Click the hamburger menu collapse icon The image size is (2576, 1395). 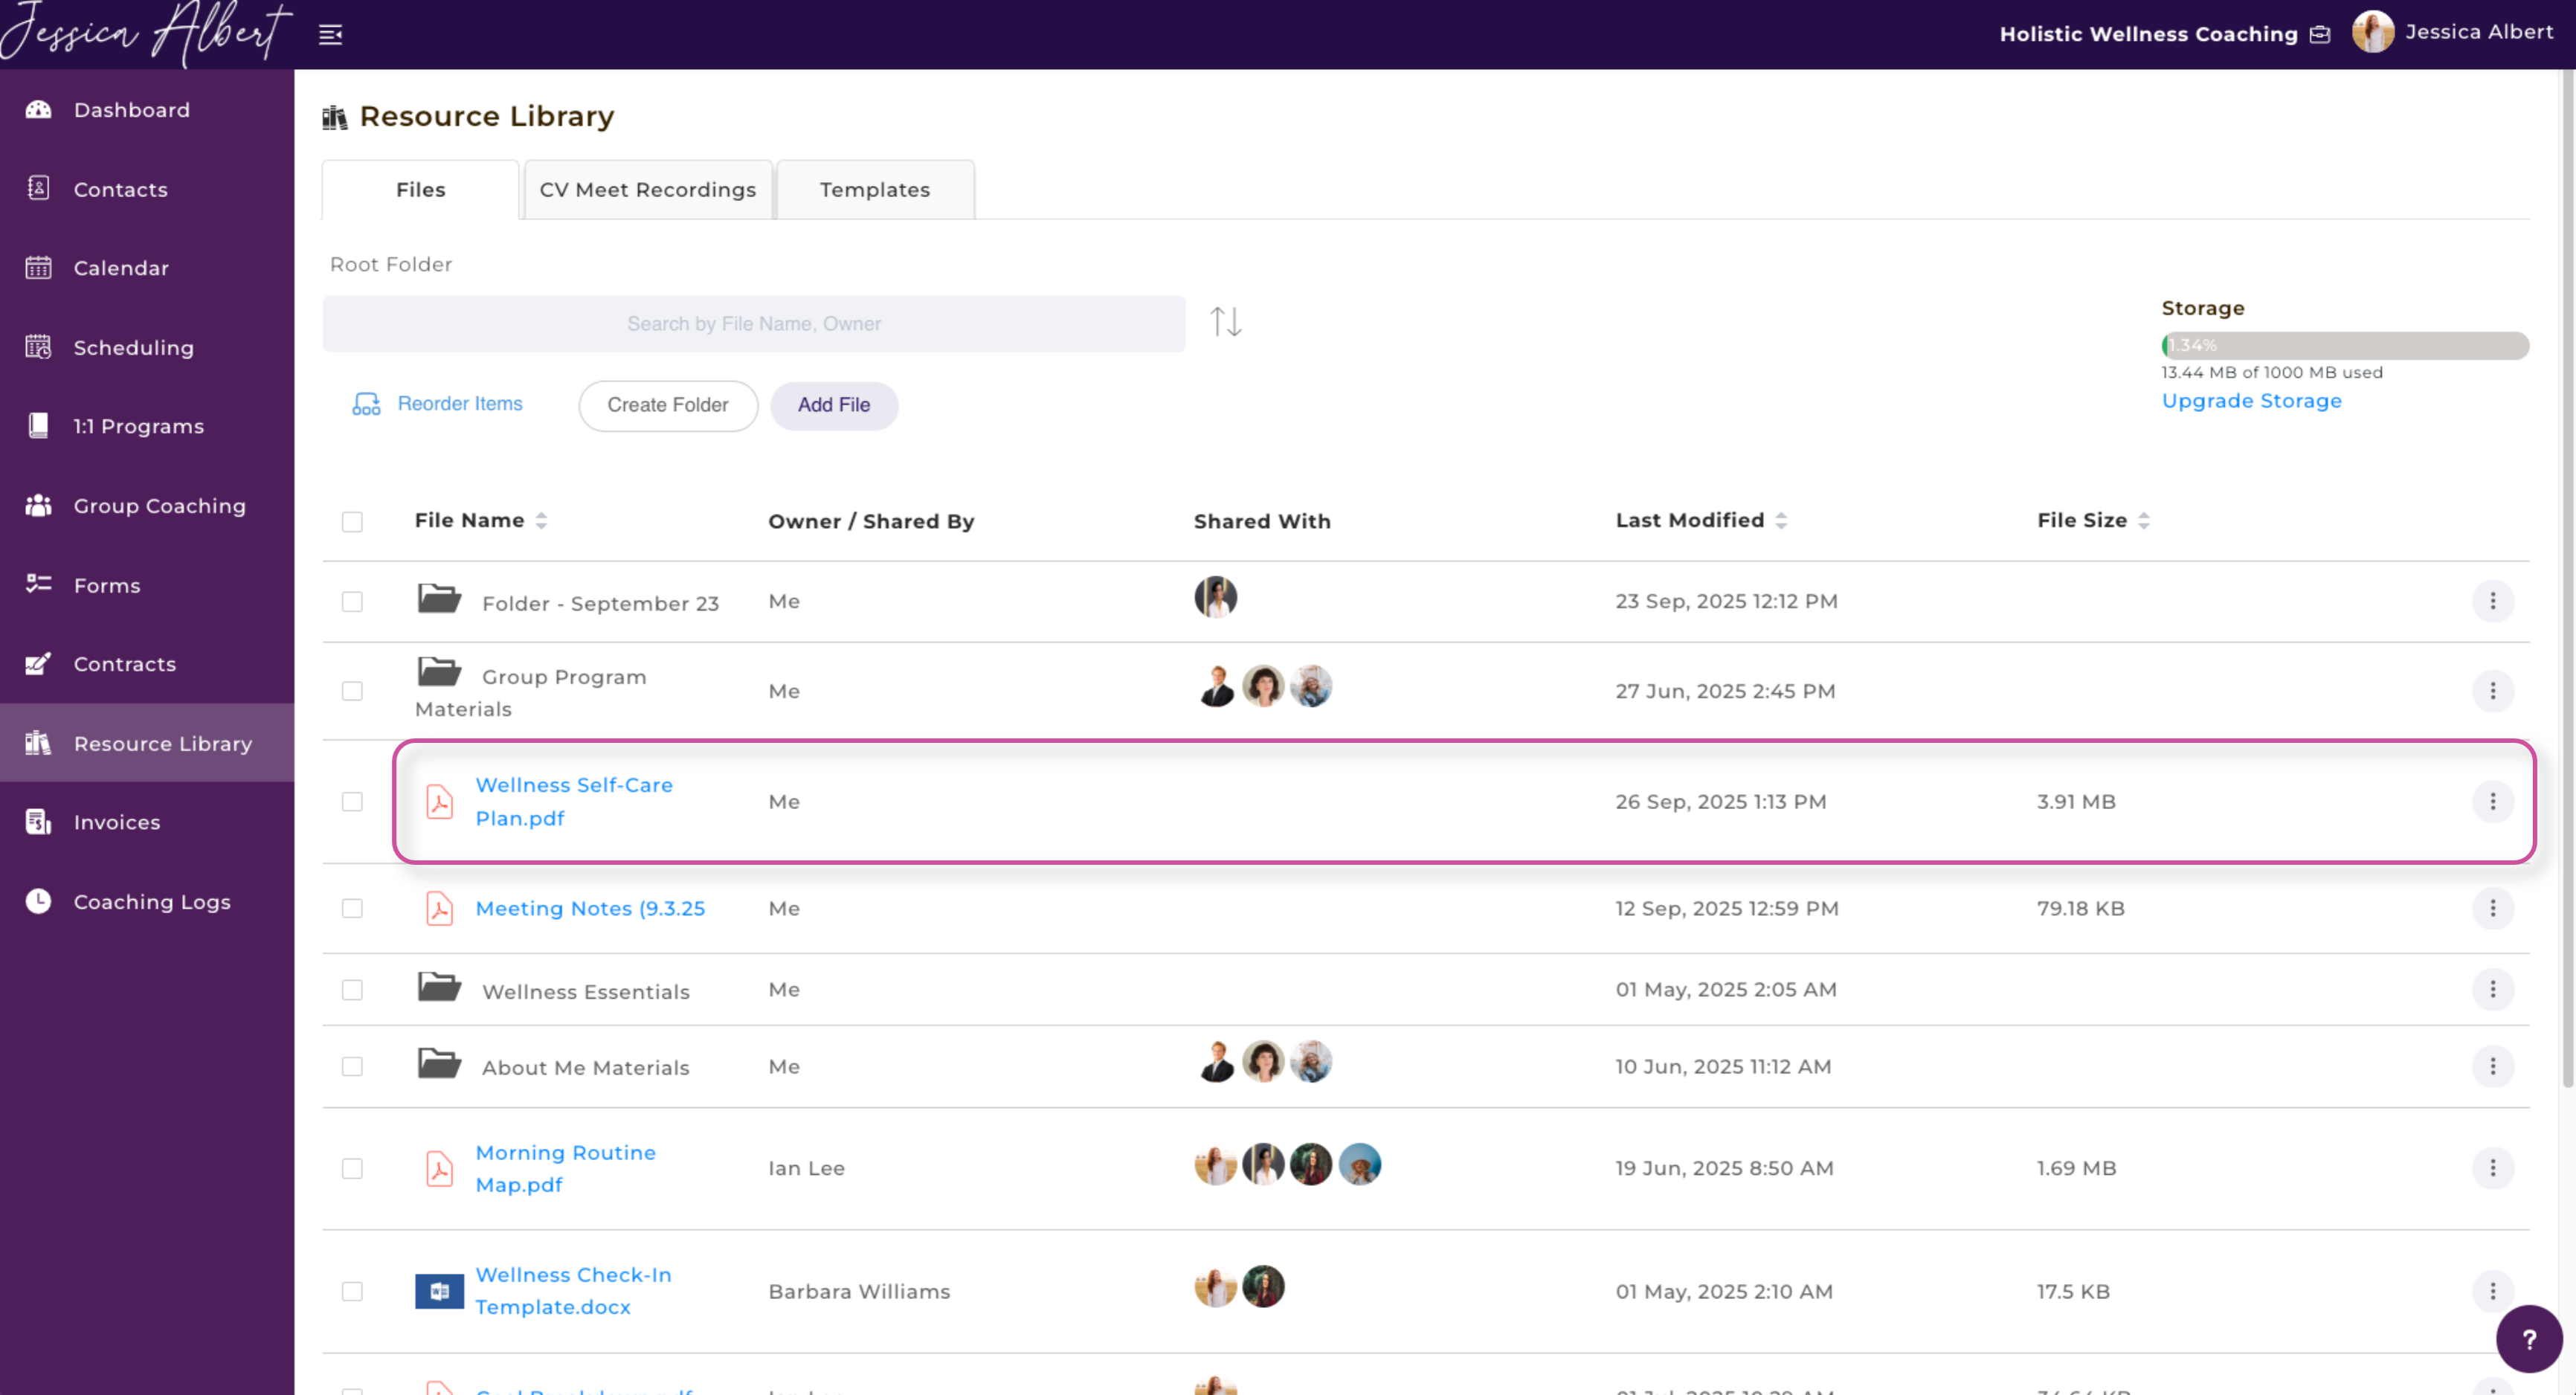[x=330, y=35]
